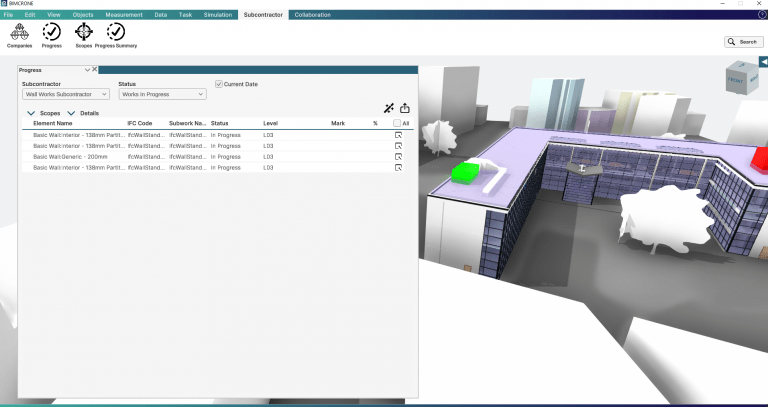
Task: Click the locate icon in first row
Action: pyautogui.click(x=398, y=135)
